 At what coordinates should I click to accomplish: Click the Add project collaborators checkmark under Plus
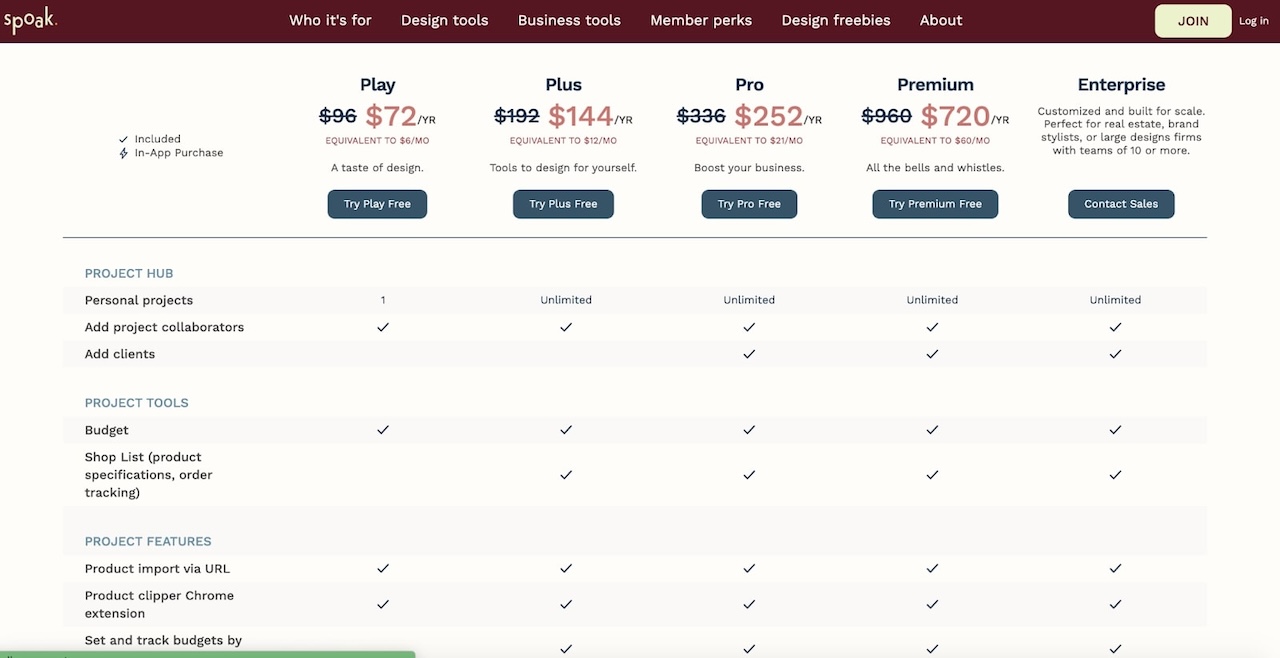tap(565, 326)
